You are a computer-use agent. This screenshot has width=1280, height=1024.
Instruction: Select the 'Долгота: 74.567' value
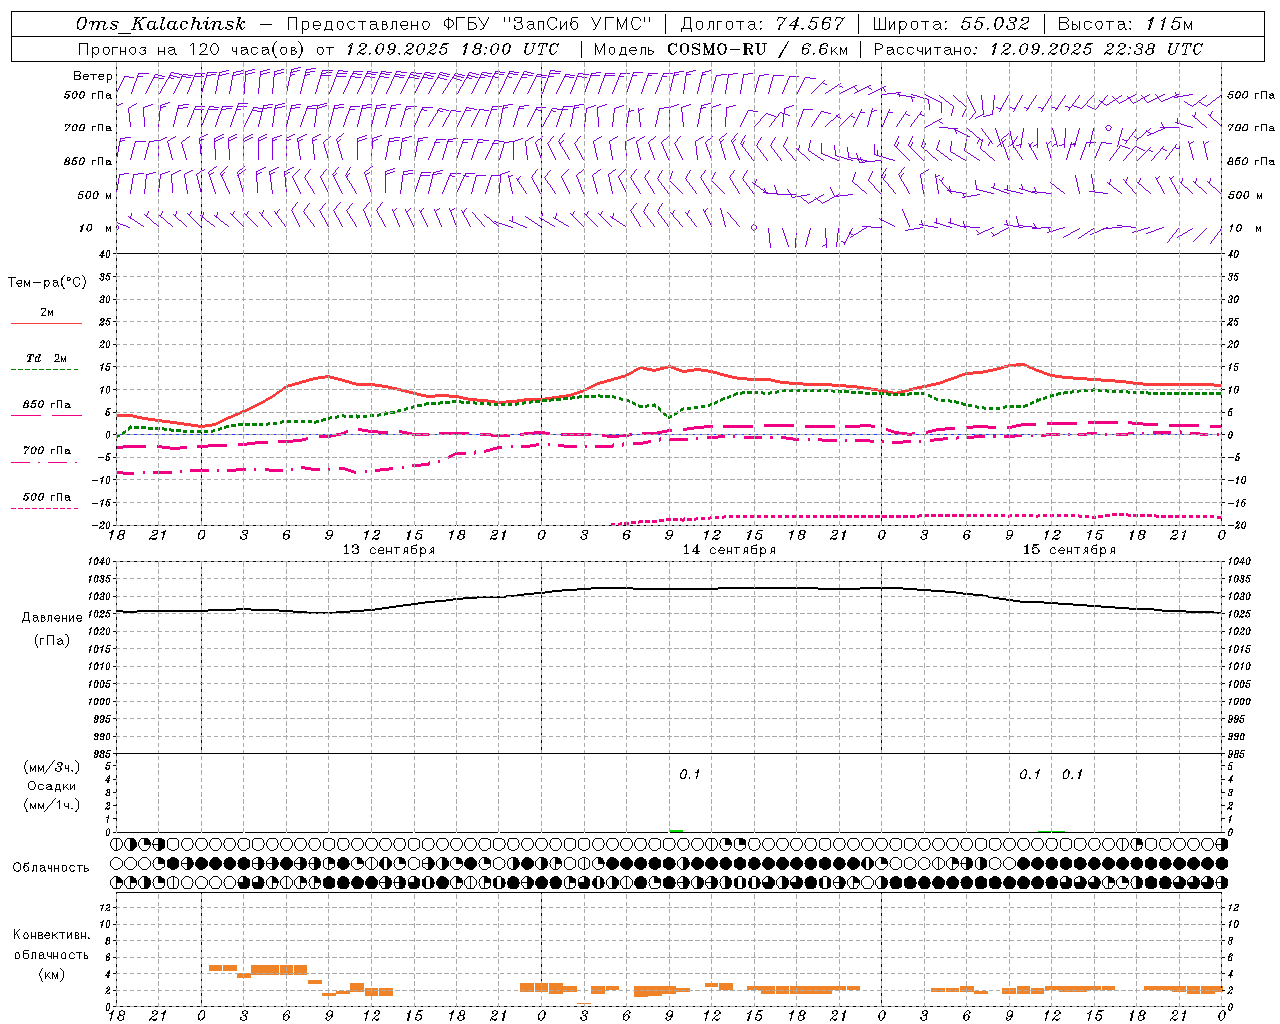coord(763,24)
